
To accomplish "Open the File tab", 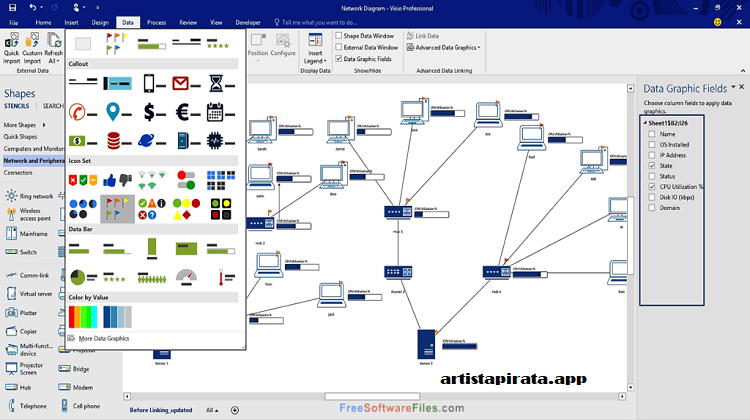I will click(x=13, y=22).
